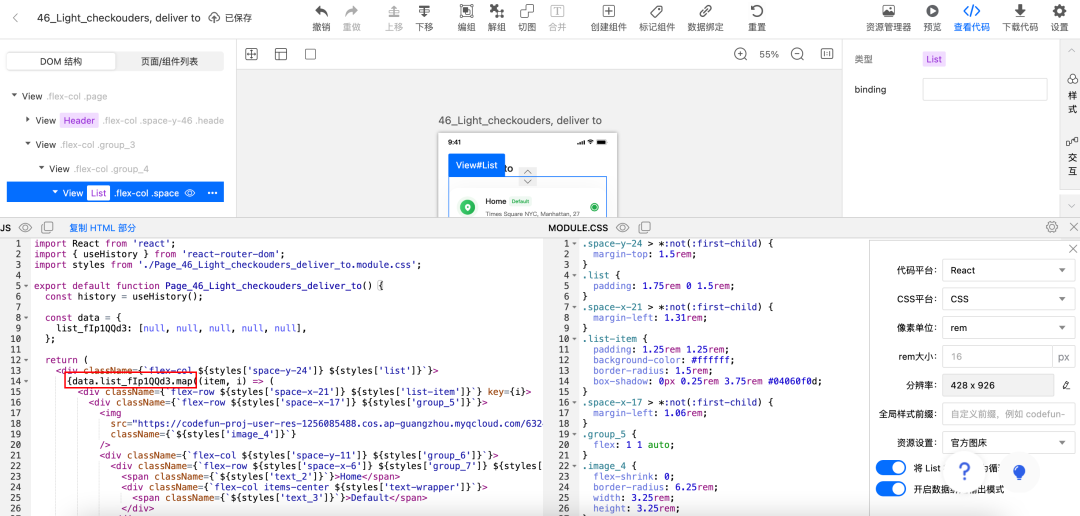Image resolution: width=1080 pixels, height=516 pixels.
Task: Select the green radio on Home address
Action: coord(594,207)
